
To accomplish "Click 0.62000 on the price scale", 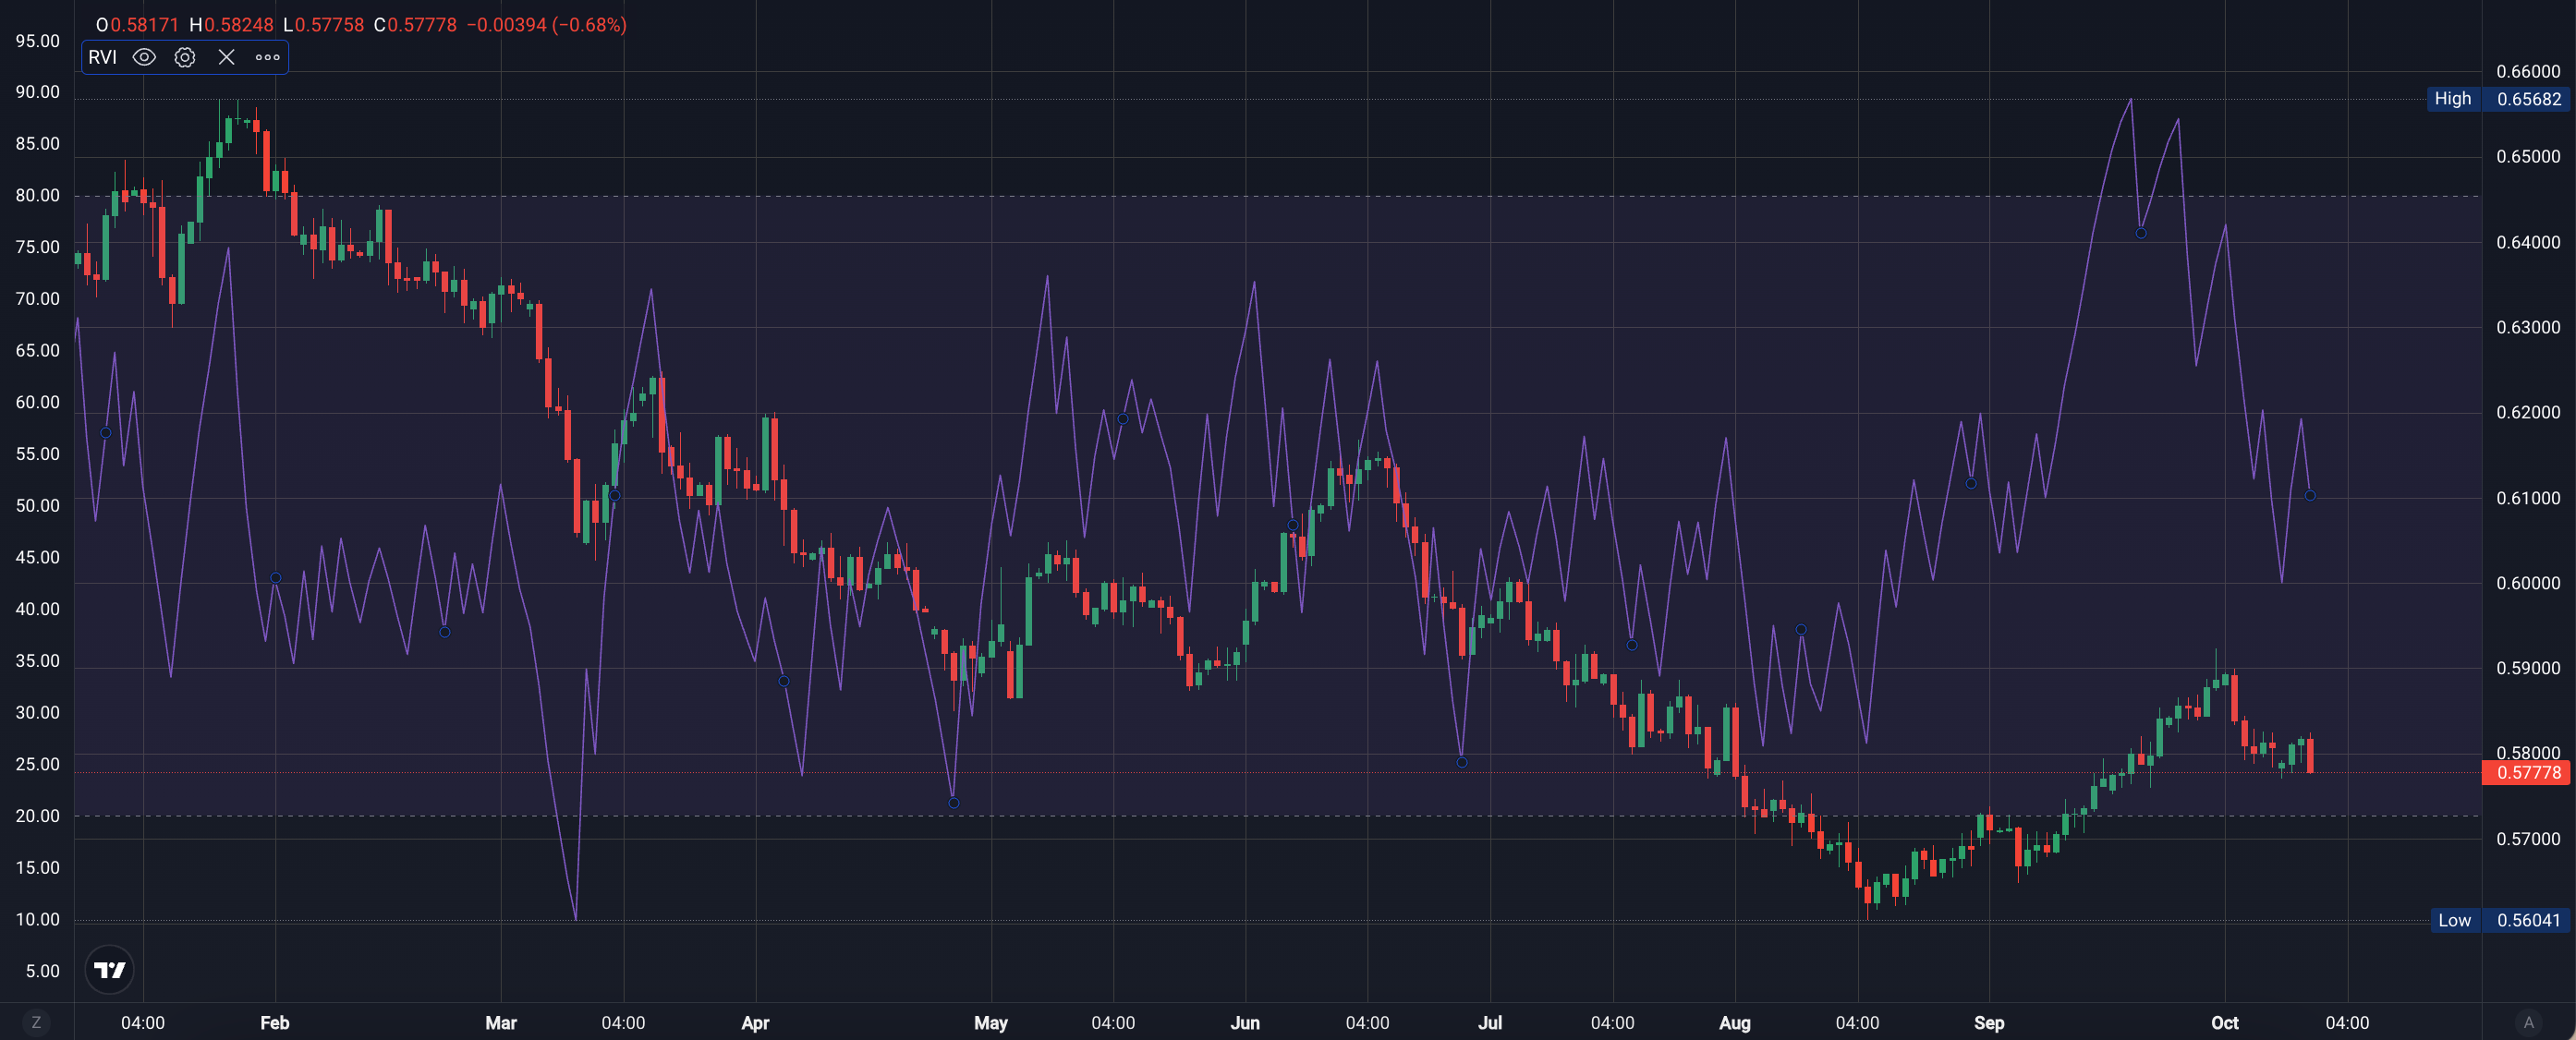I will pos(2528,412).
